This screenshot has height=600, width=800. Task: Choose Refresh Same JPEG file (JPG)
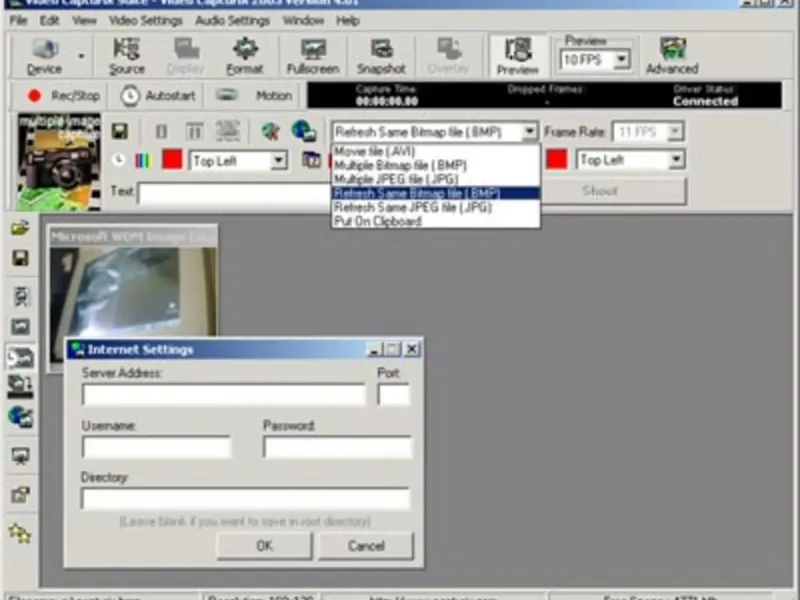[435, 207]
